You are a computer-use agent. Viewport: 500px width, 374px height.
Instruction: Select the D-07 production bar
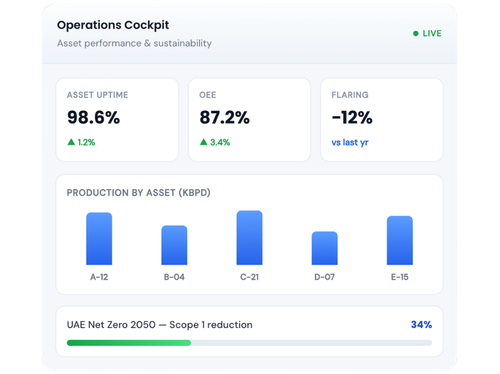click(x=325, y=248)
